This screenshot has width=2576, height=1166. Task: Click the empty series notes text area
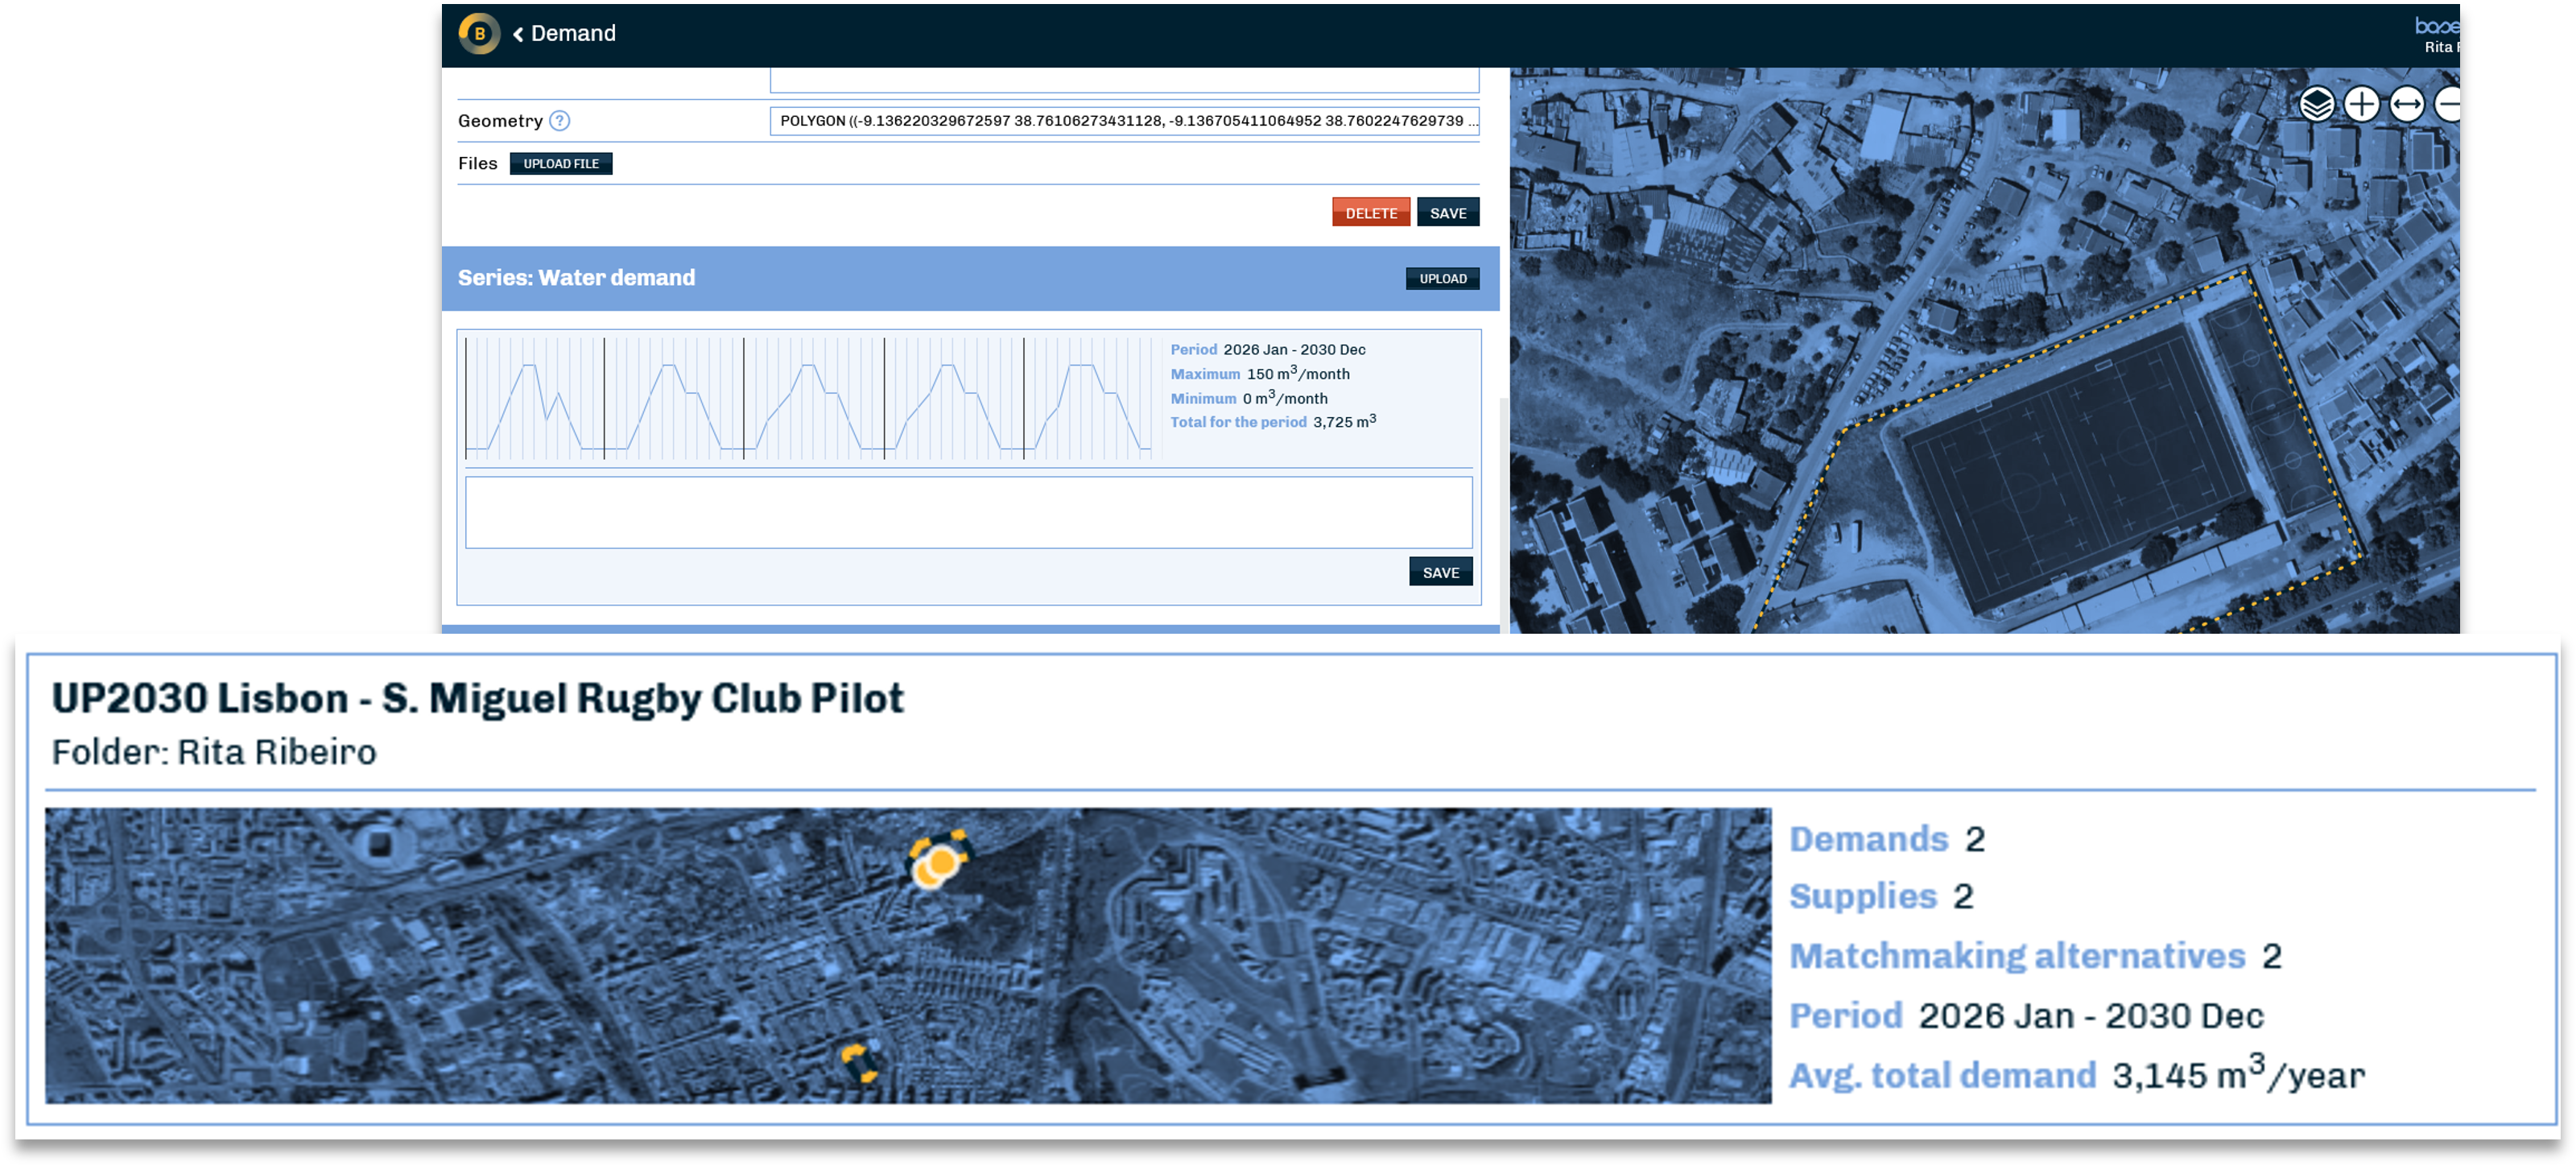tap(969, 512)
